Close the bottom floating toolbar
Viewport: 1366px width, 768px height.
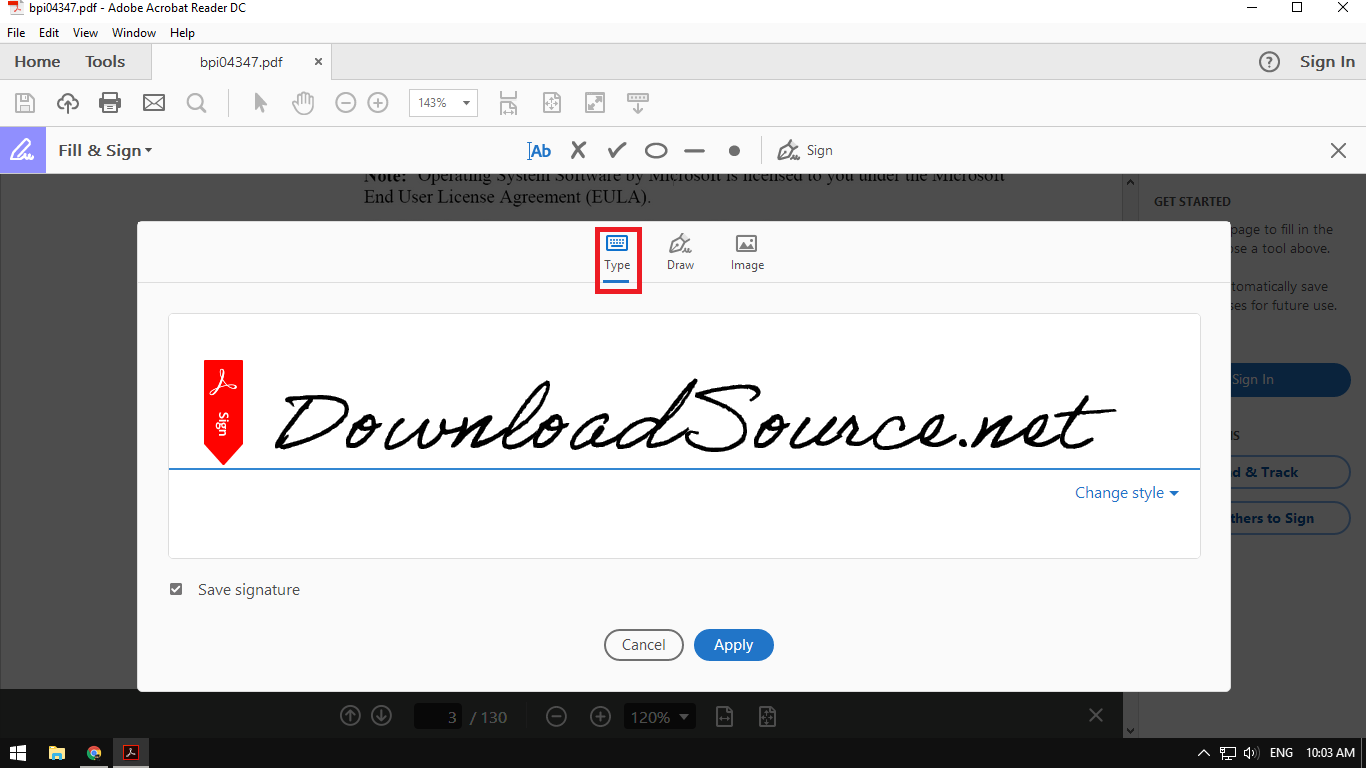1096,716
